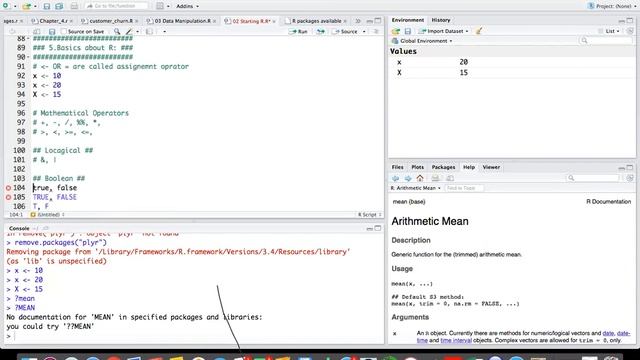640x360 pixels.
Task: Click the Help home icon
Action: [420, 178]
